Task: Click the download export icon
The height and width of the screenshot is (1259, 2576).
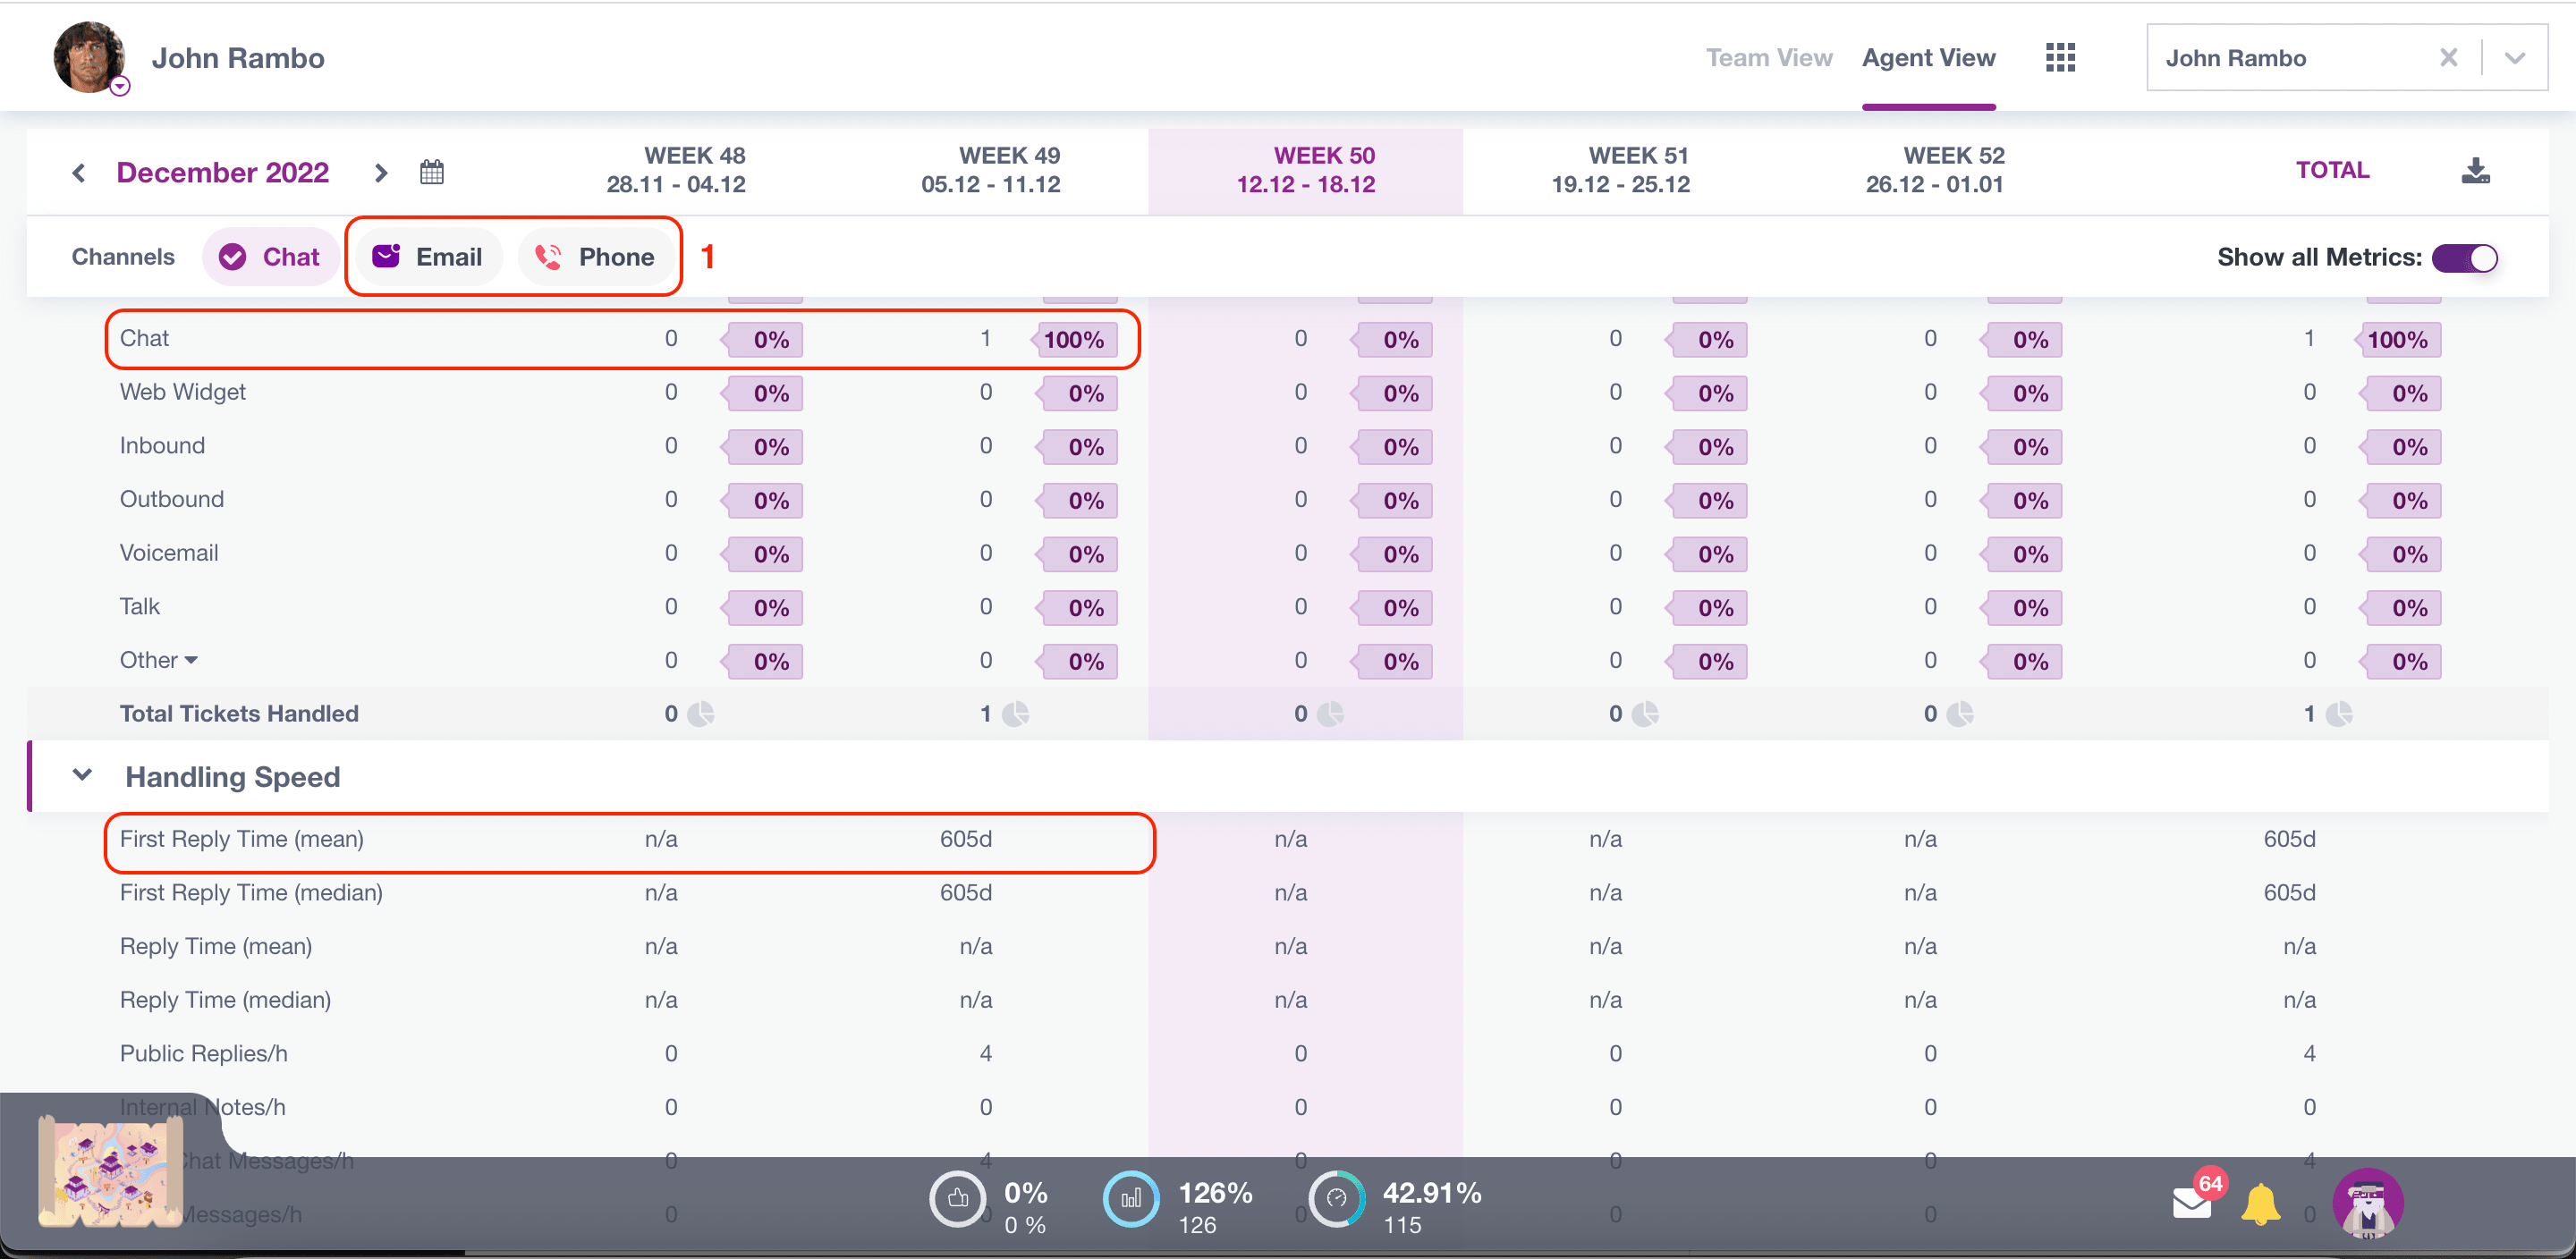Action: 2475,170
